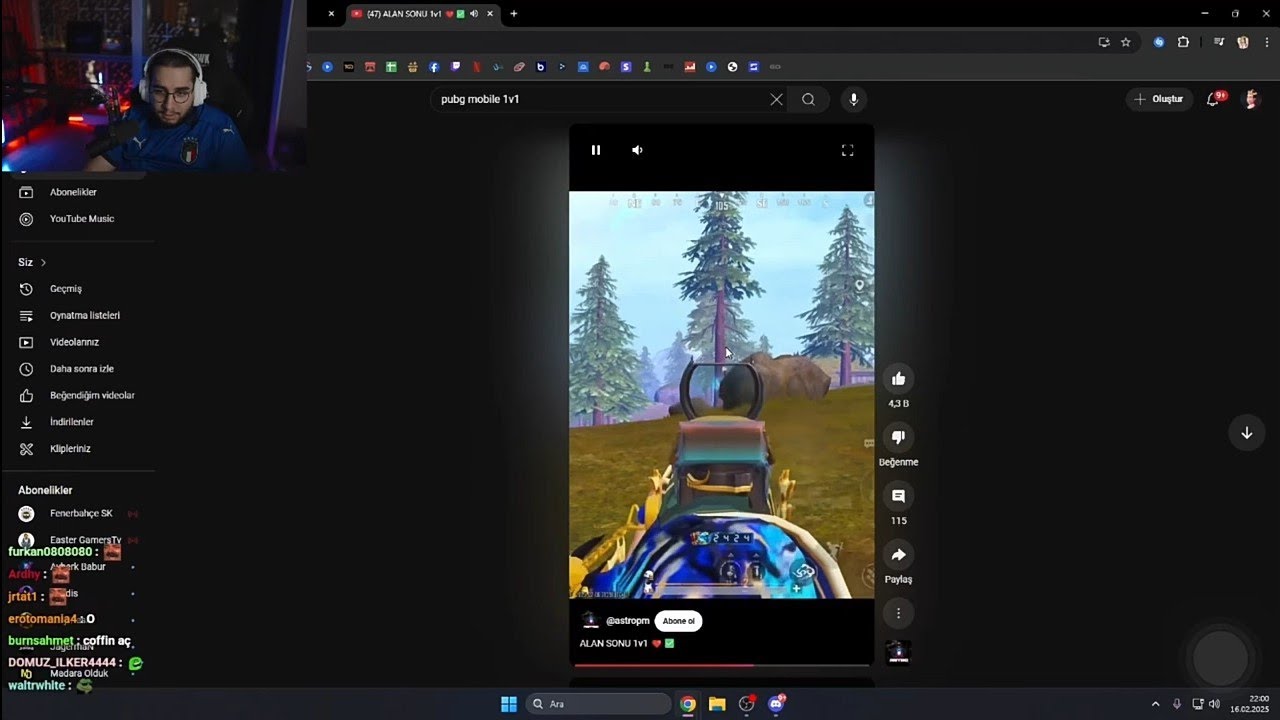1280x720 pixels.
Task: Show hidden system tray icons
Action: [x=1156, y=704]
